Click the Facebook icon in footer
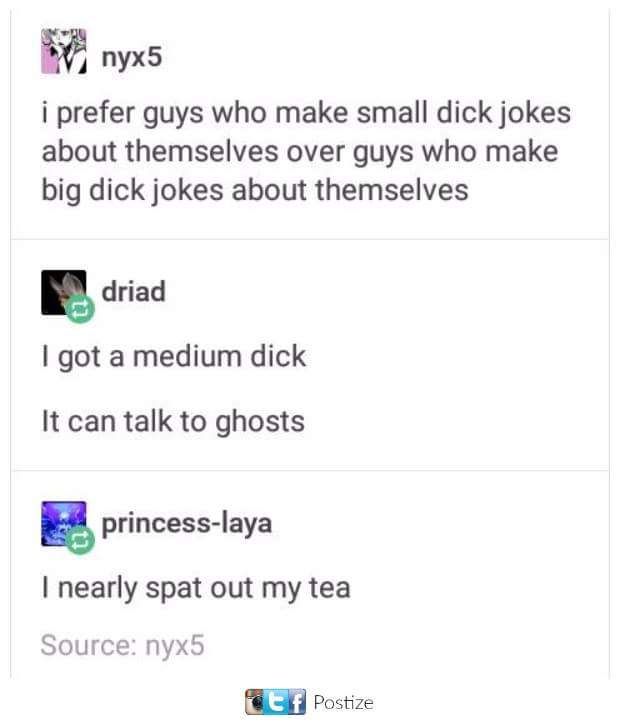The height and width of the screenshot is (727, 620). 297,702
